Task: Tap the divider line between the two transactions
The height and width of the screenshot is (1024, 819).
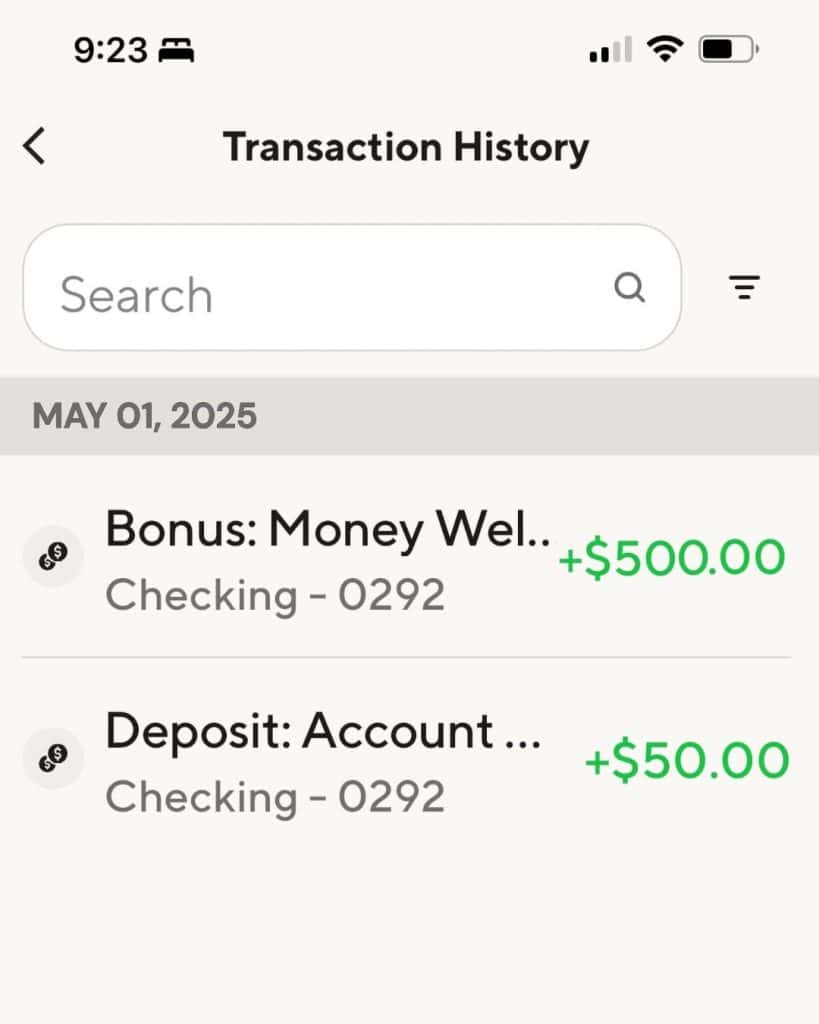Action: coord(406,657)
